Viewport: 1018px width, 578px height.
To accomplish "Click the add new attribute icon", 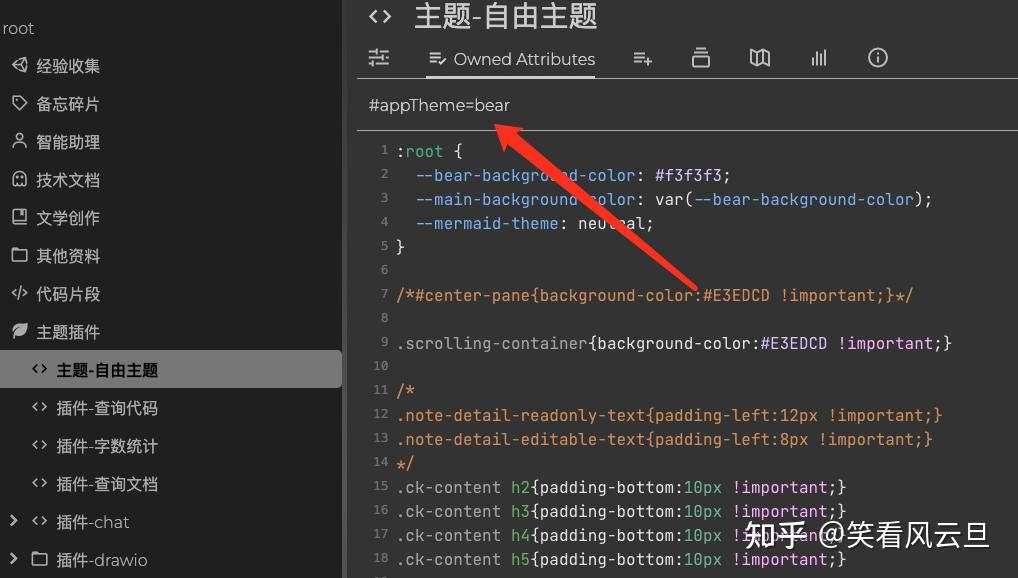I will tap(642, 59).
